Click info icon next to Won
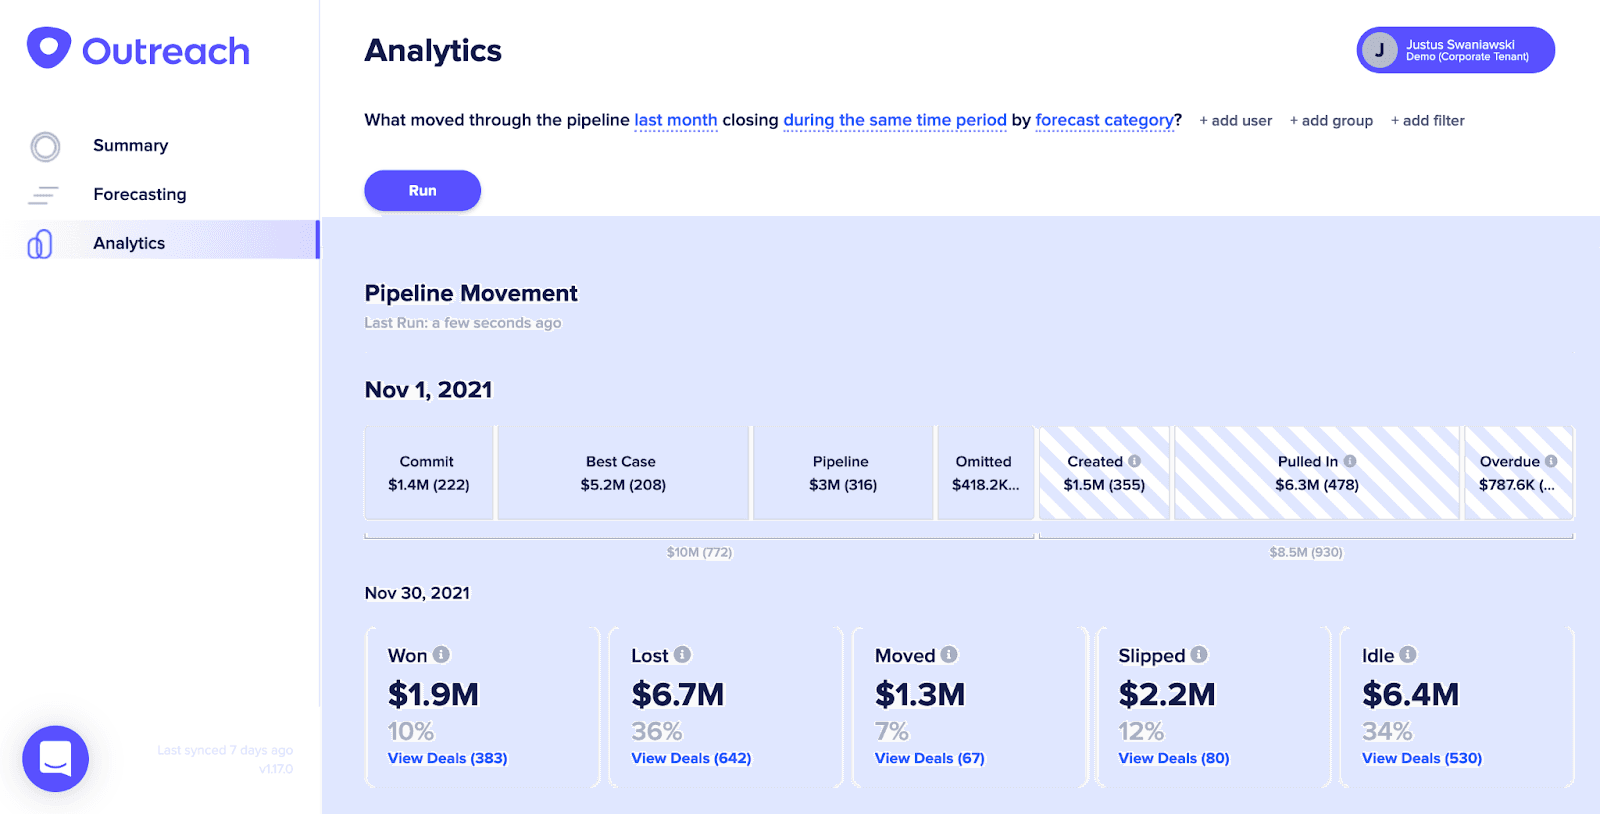The width and height of the screenshot is (1600, 814). pos(441,655)
